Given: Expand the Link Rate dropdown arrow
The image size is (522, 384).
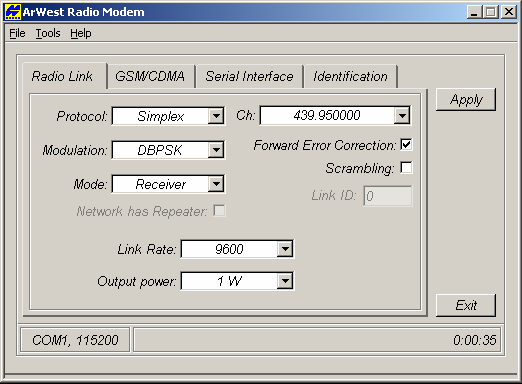Looking at the screenshot, I should pyautogui.click(x=285, y=249).
